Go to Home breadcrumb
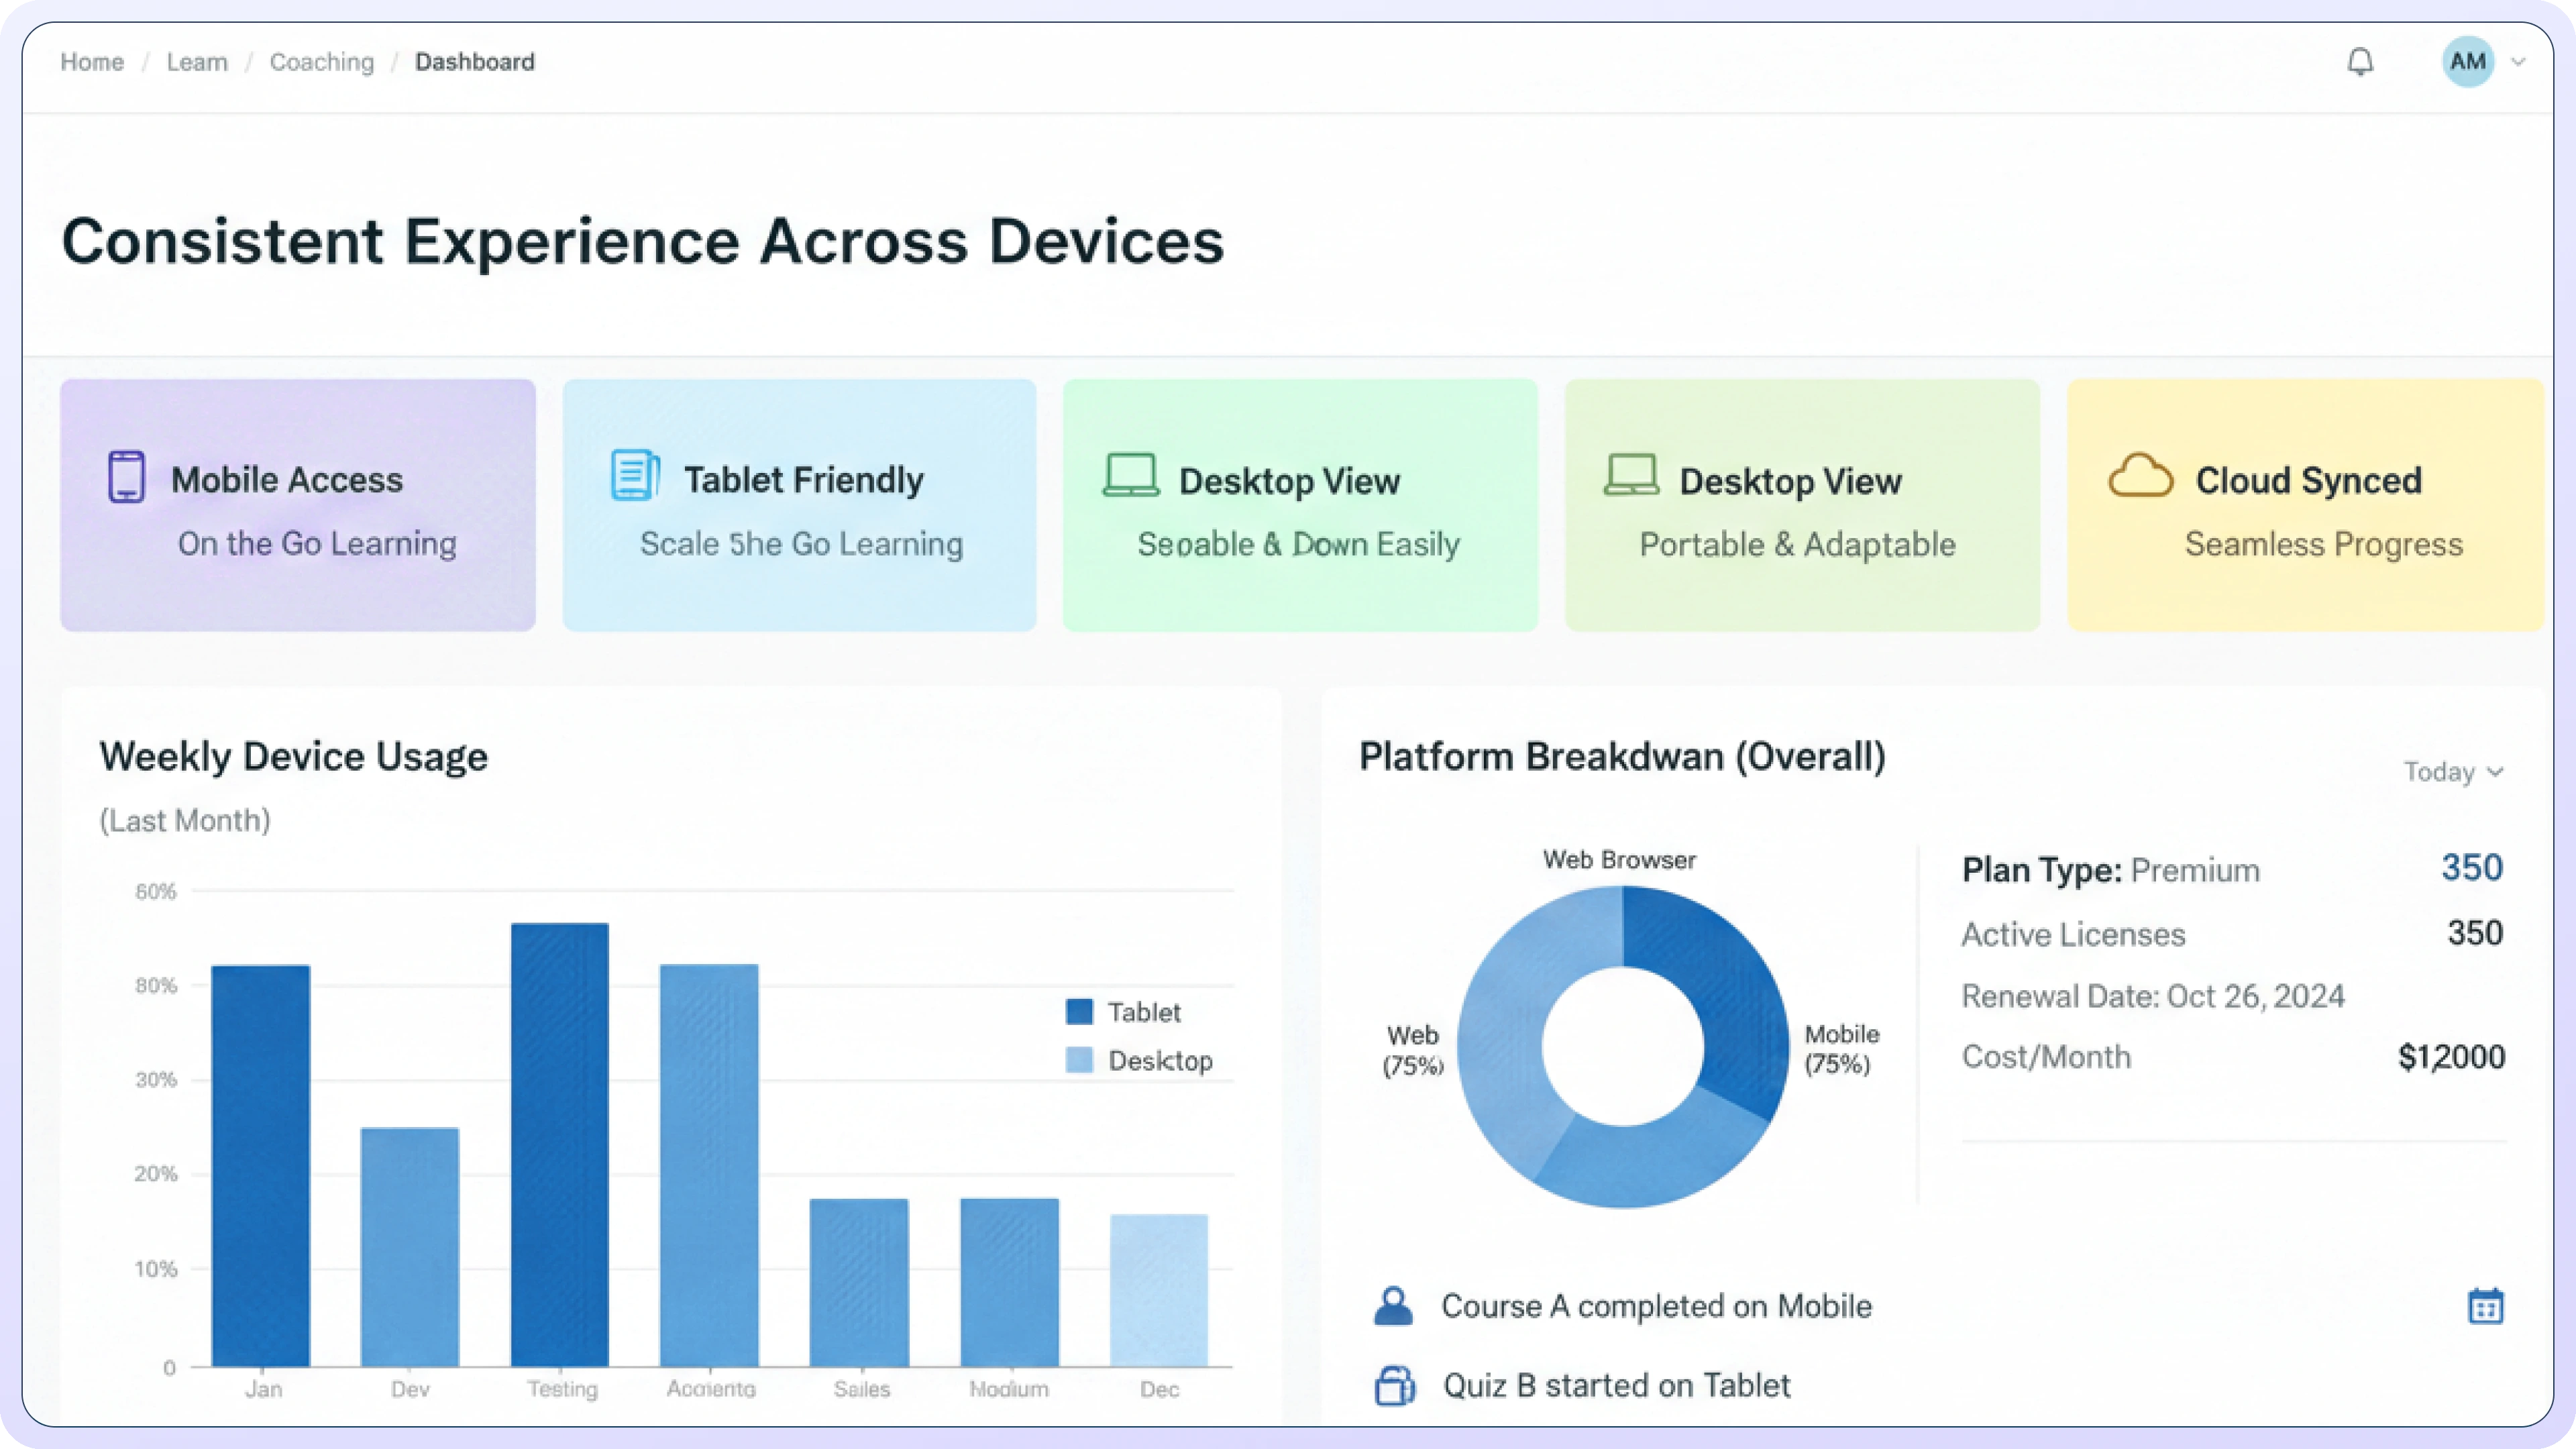 click(x=92, y=62)
